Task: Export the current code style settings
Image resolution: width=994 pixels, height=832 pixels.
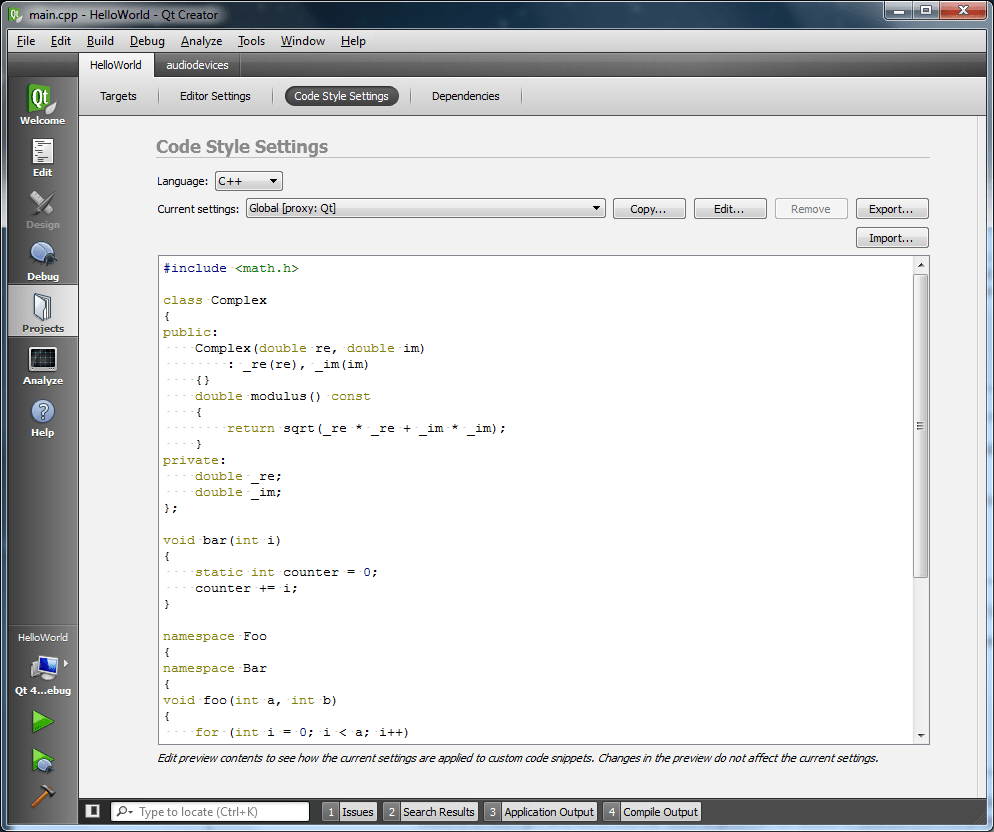Action: pos(891,208)
